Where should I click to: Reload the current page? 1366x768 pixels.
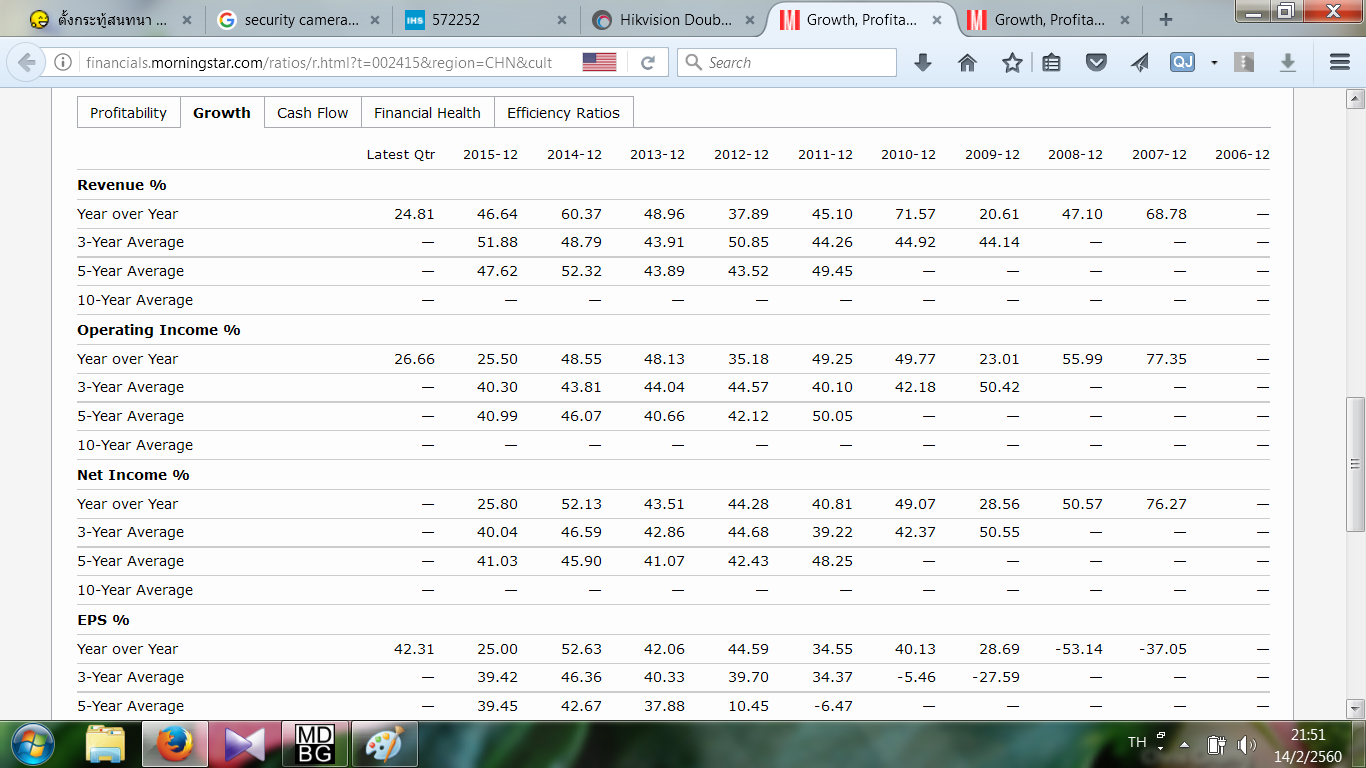coord(648,63)
